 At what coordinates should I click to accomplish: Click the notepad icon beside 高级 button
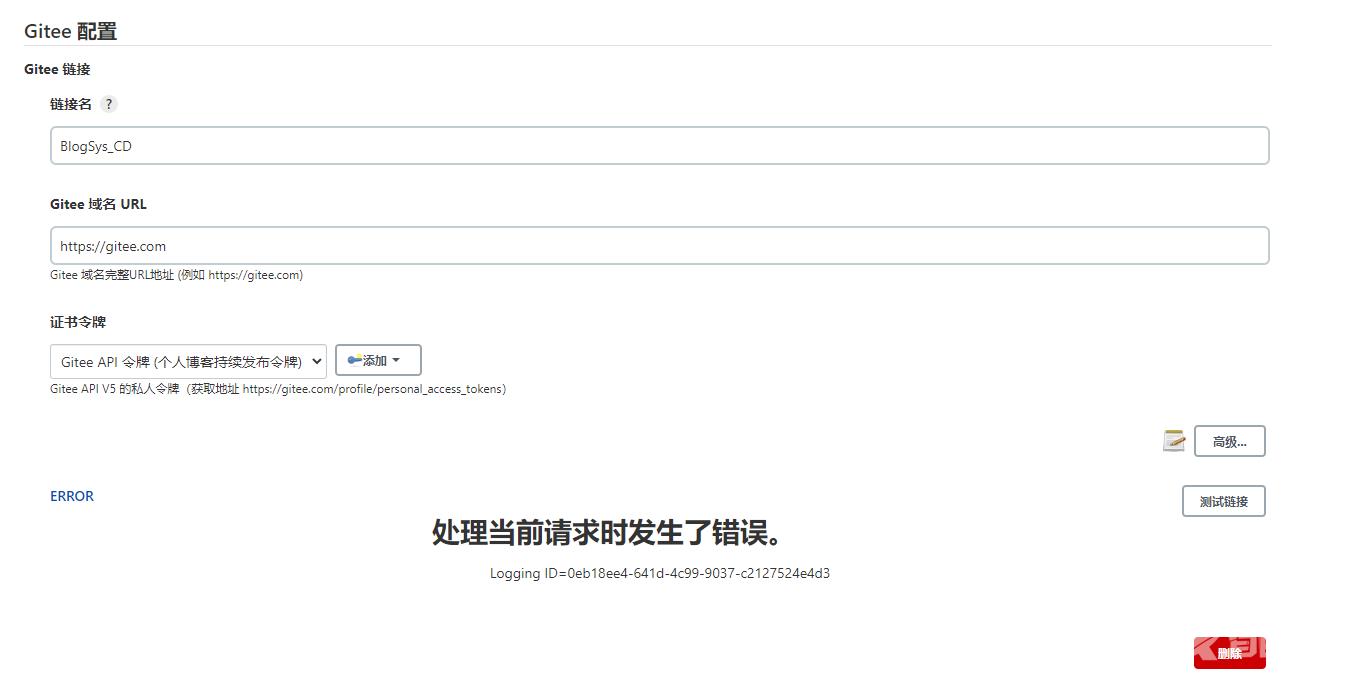coord(1174,441)
